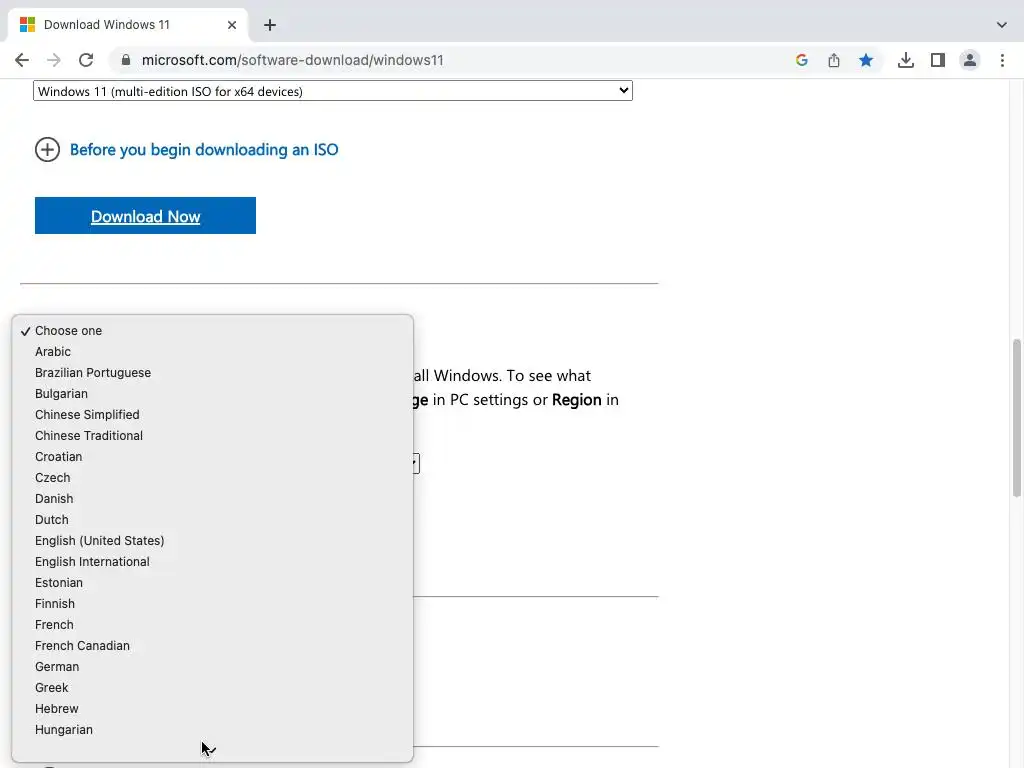Select Chinese Traditional option

point(212,436)
